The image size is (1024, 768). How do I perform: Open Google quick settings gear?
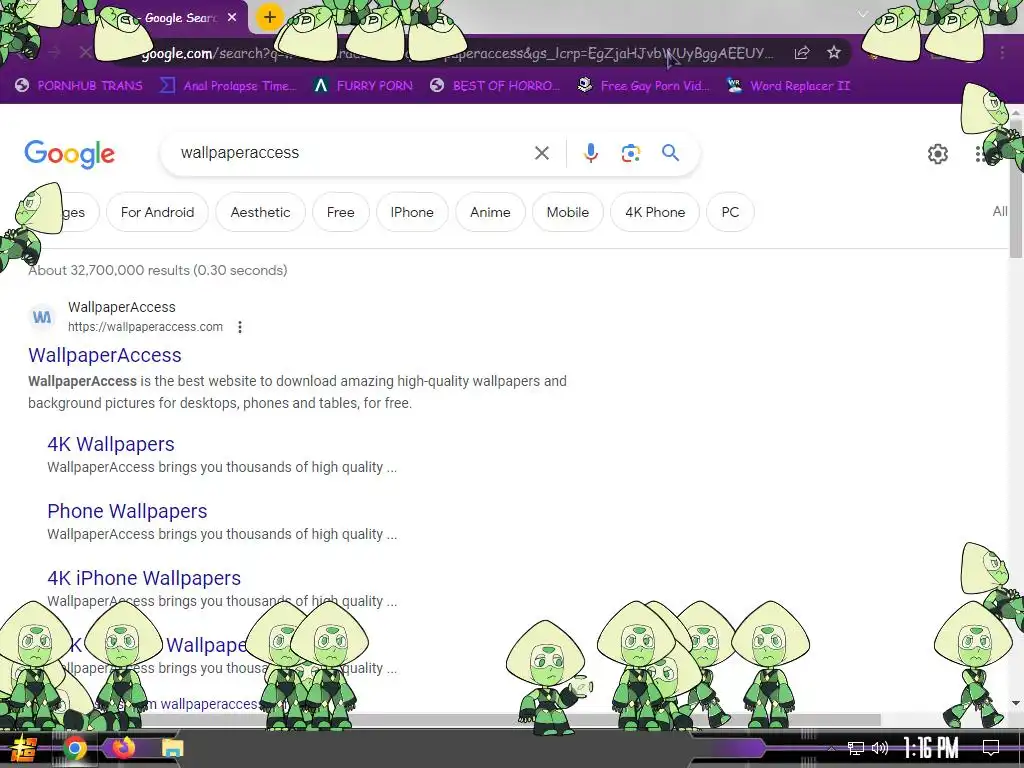point(938,154)
